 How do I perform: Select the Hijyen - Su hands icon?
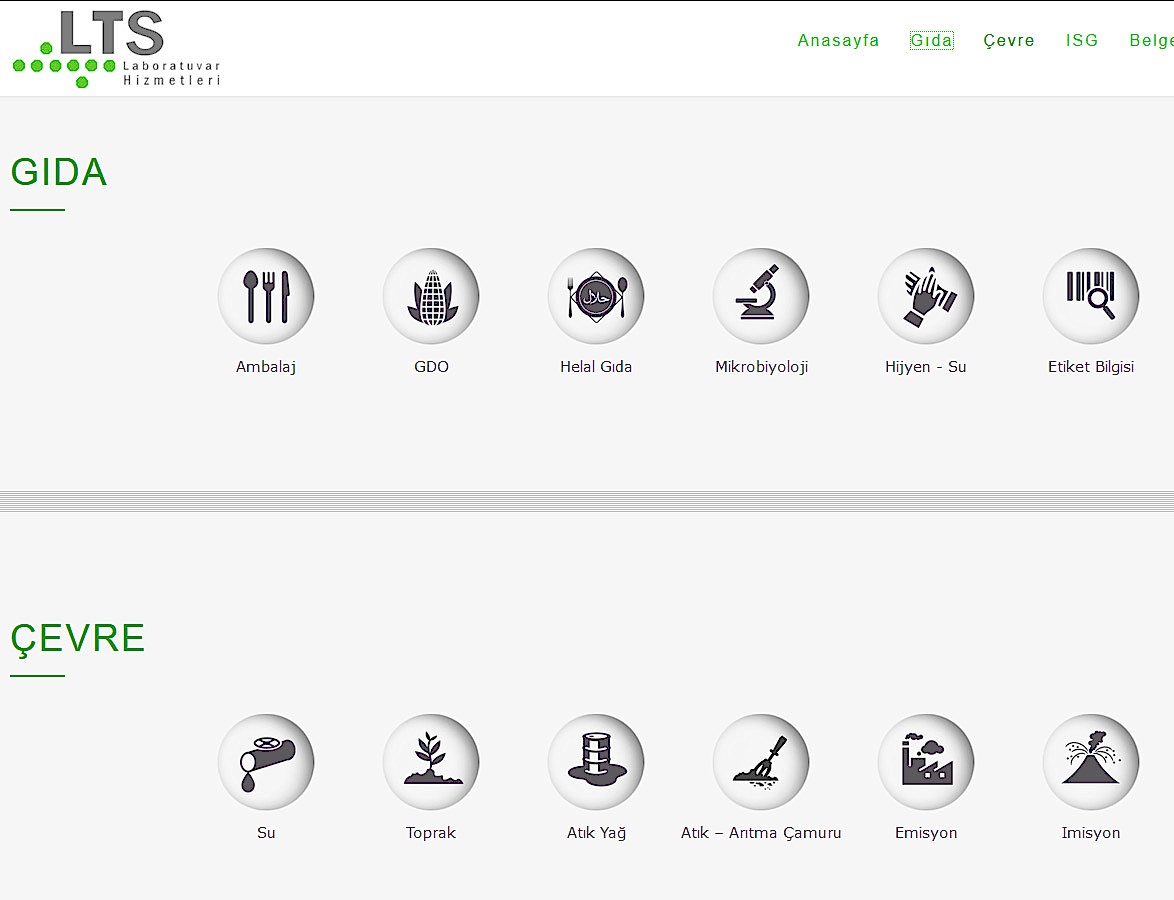pyautogui.click(x=926, y=296)
